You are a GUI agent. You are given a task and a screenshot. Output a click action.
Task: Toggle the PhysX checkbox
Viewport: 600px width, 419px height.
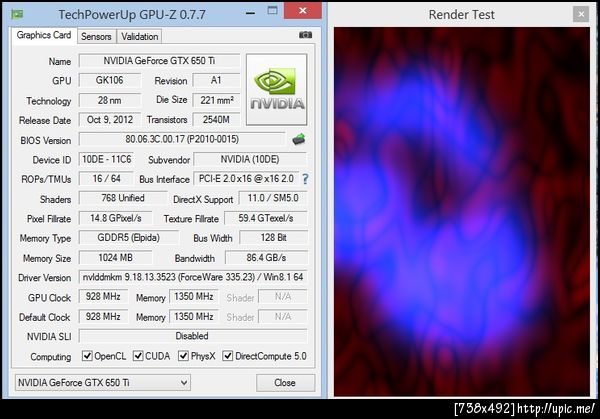click(183, 356)
